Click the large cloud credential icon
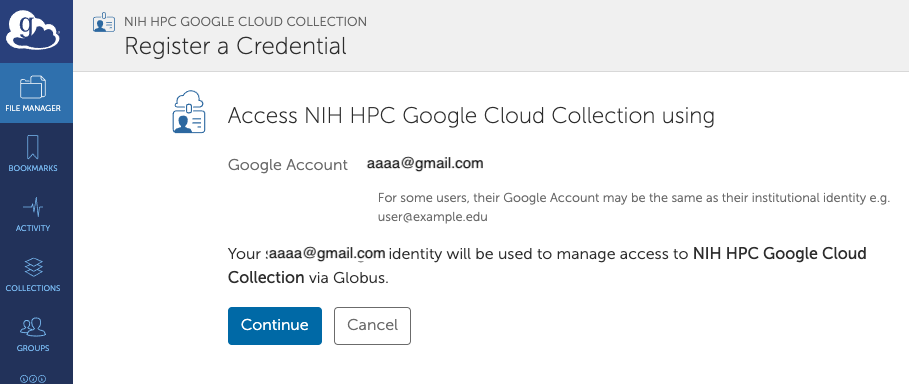 point(189,112)
